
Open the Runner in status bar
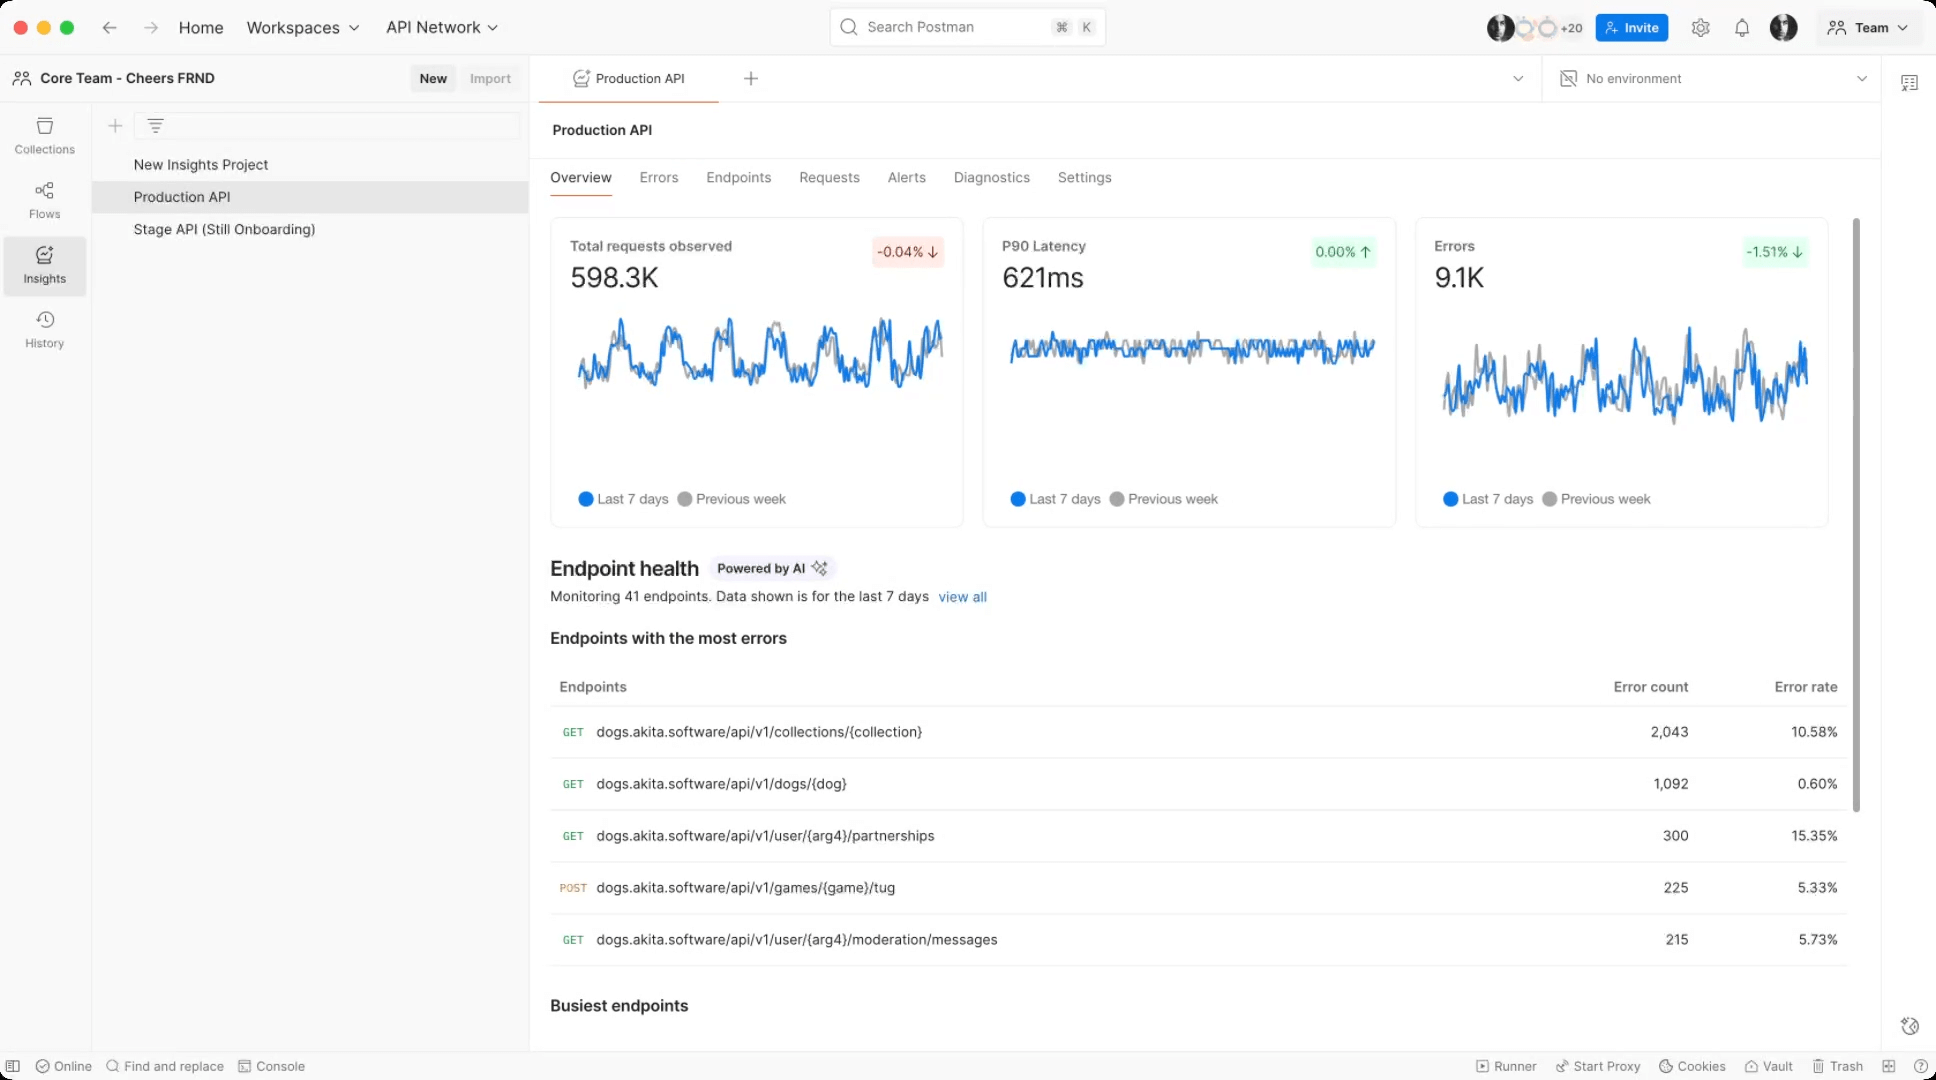1506,1066
